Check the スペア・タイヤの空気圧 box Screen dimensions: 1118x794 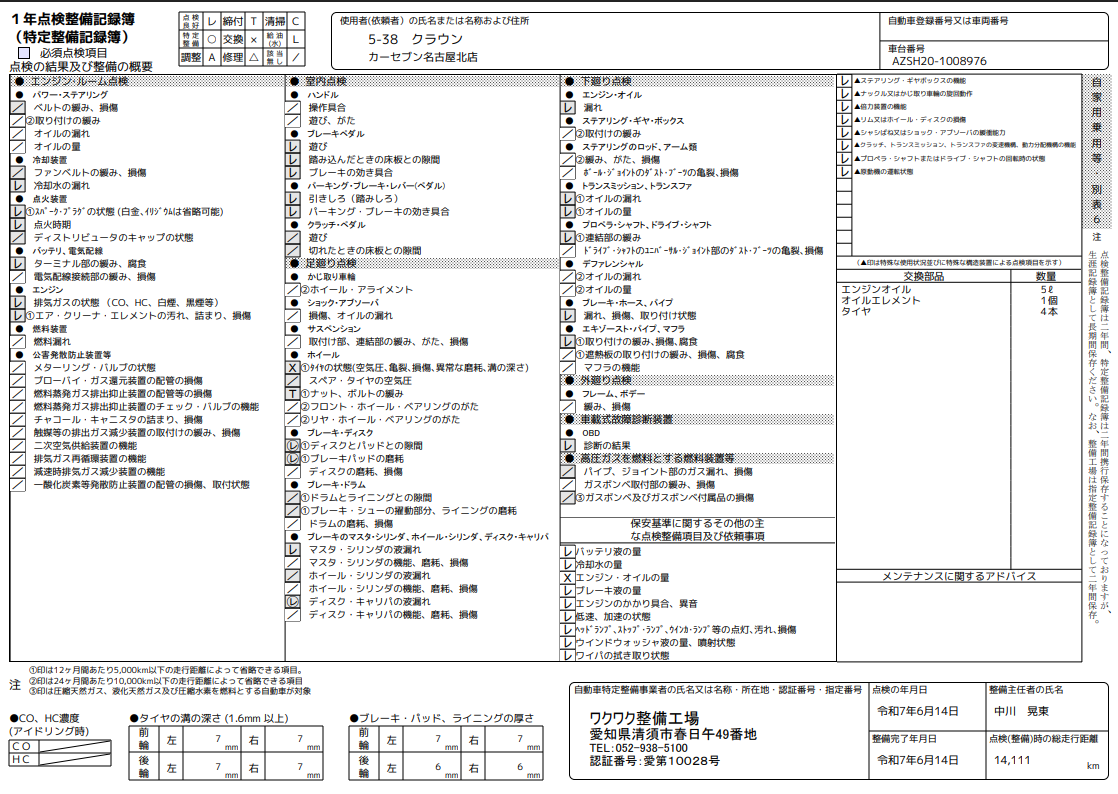tap(292, 381)
